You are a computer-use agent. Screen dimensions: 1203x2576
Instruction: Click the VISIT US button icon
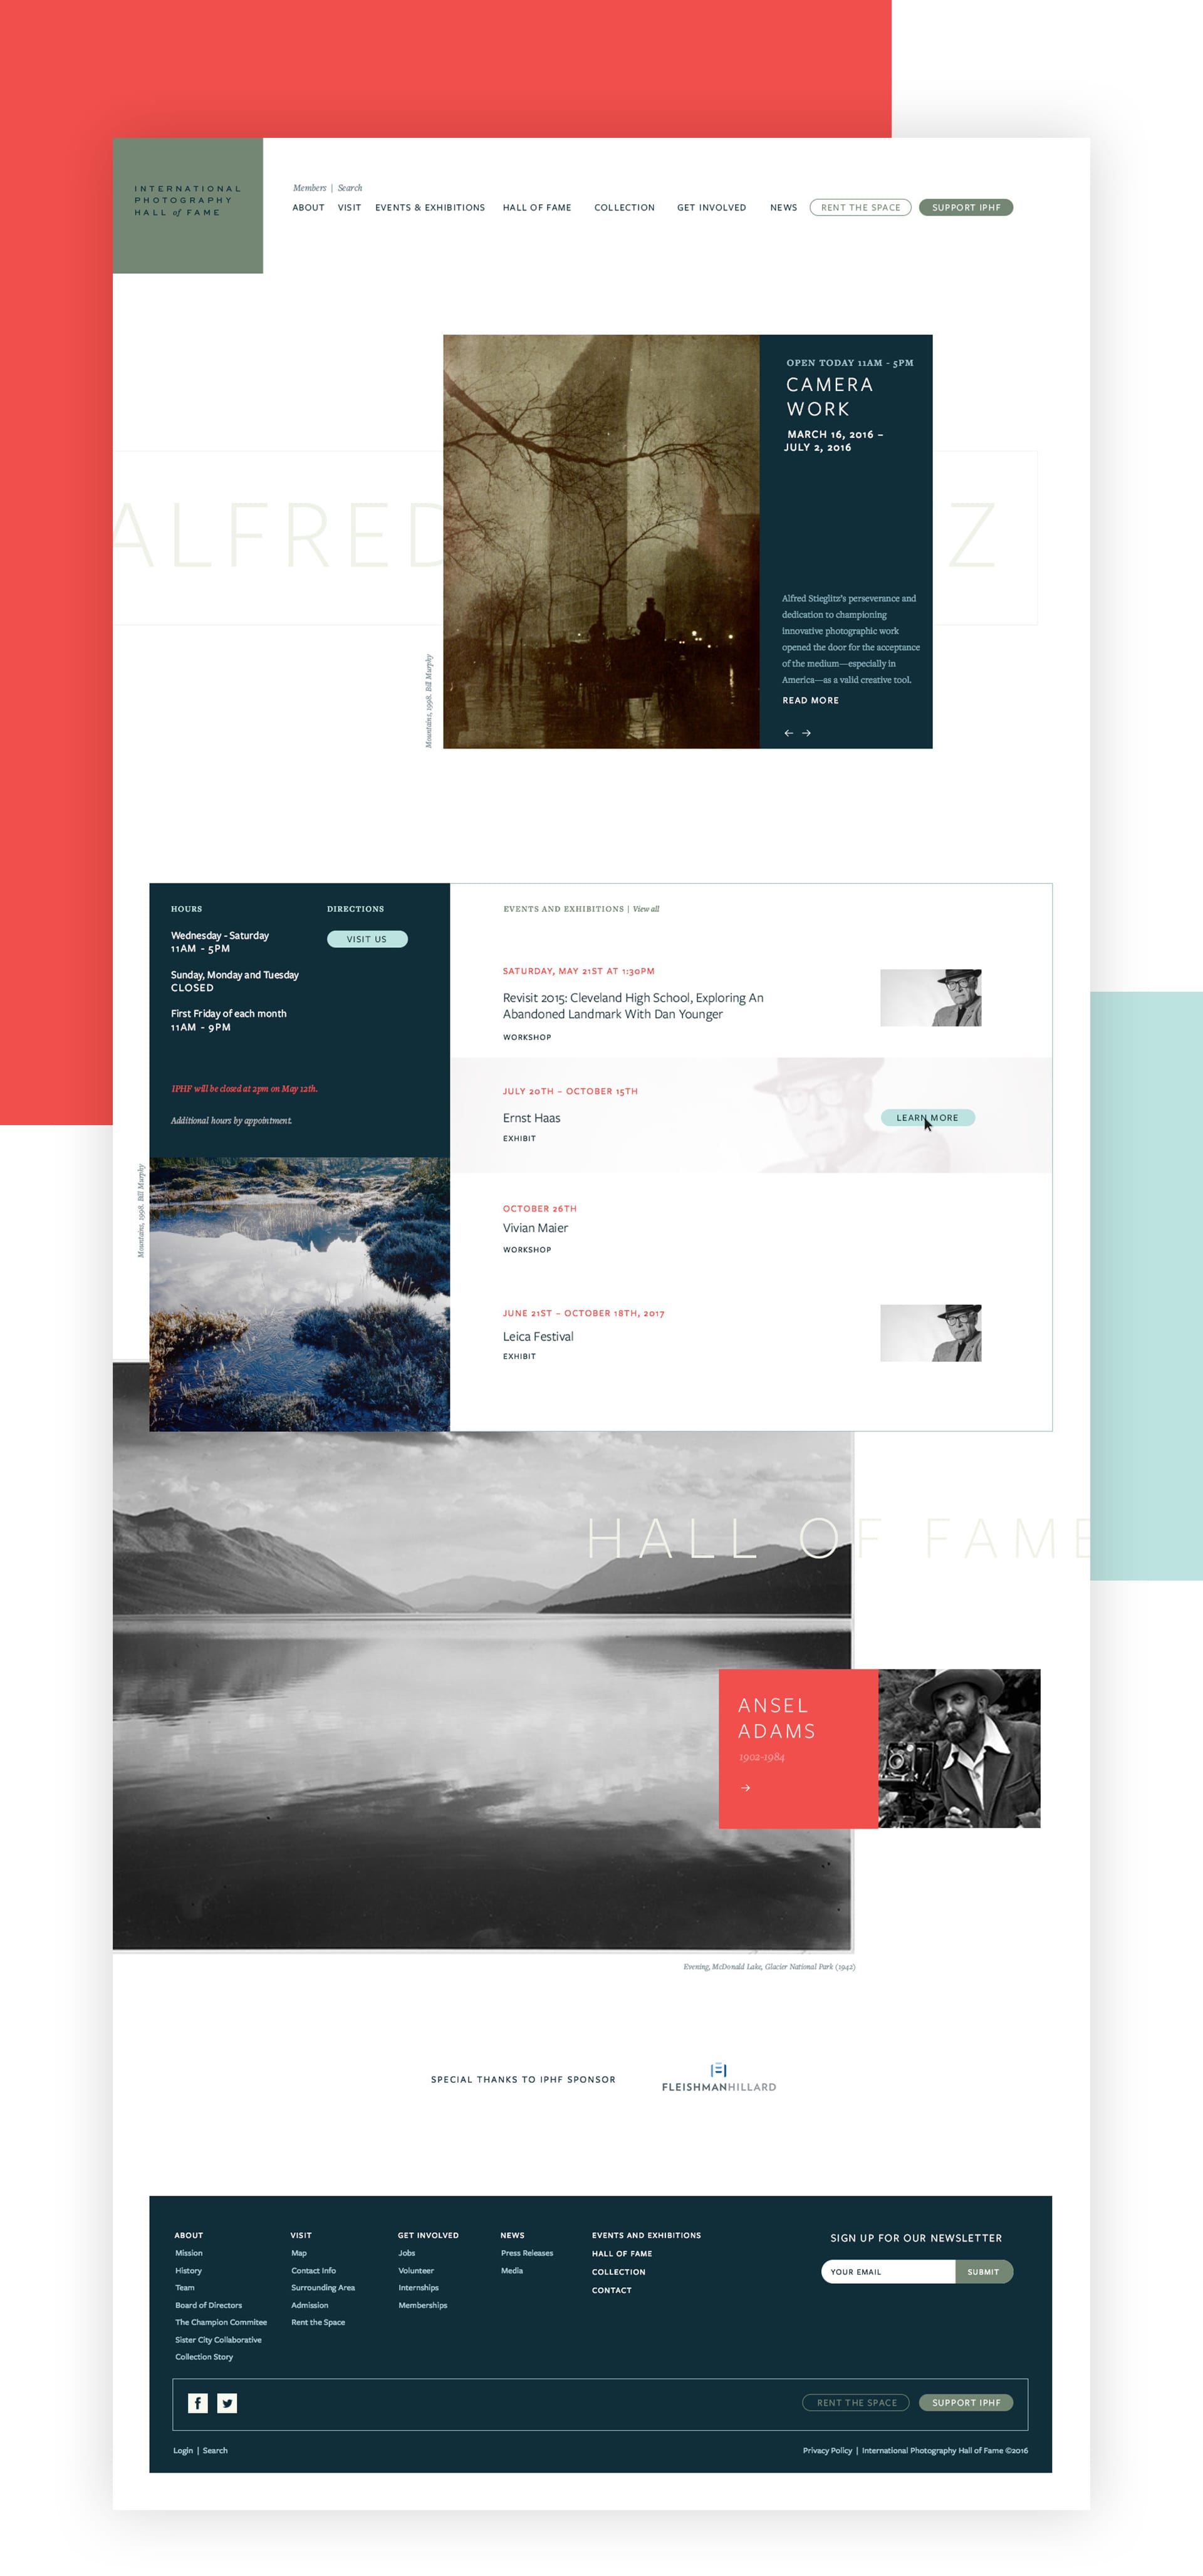pyautogui.click(x=368, y=938)
